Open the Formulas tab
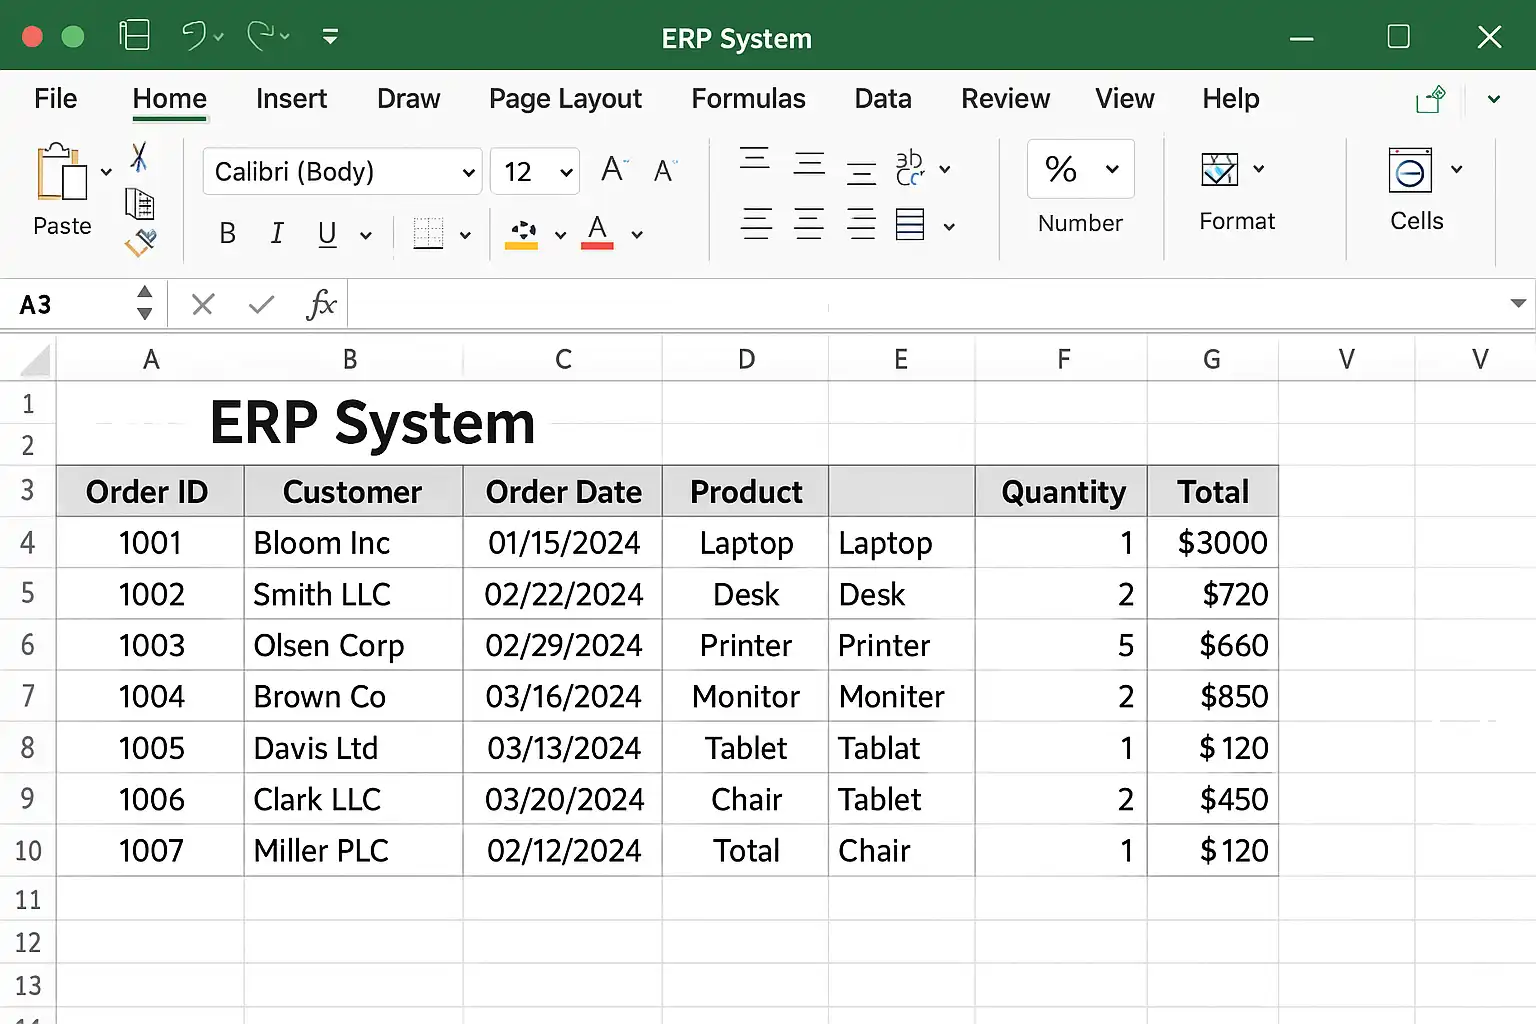This screenshot has width=1536, height=1024. pyautogui.click(x=748, y=99)
